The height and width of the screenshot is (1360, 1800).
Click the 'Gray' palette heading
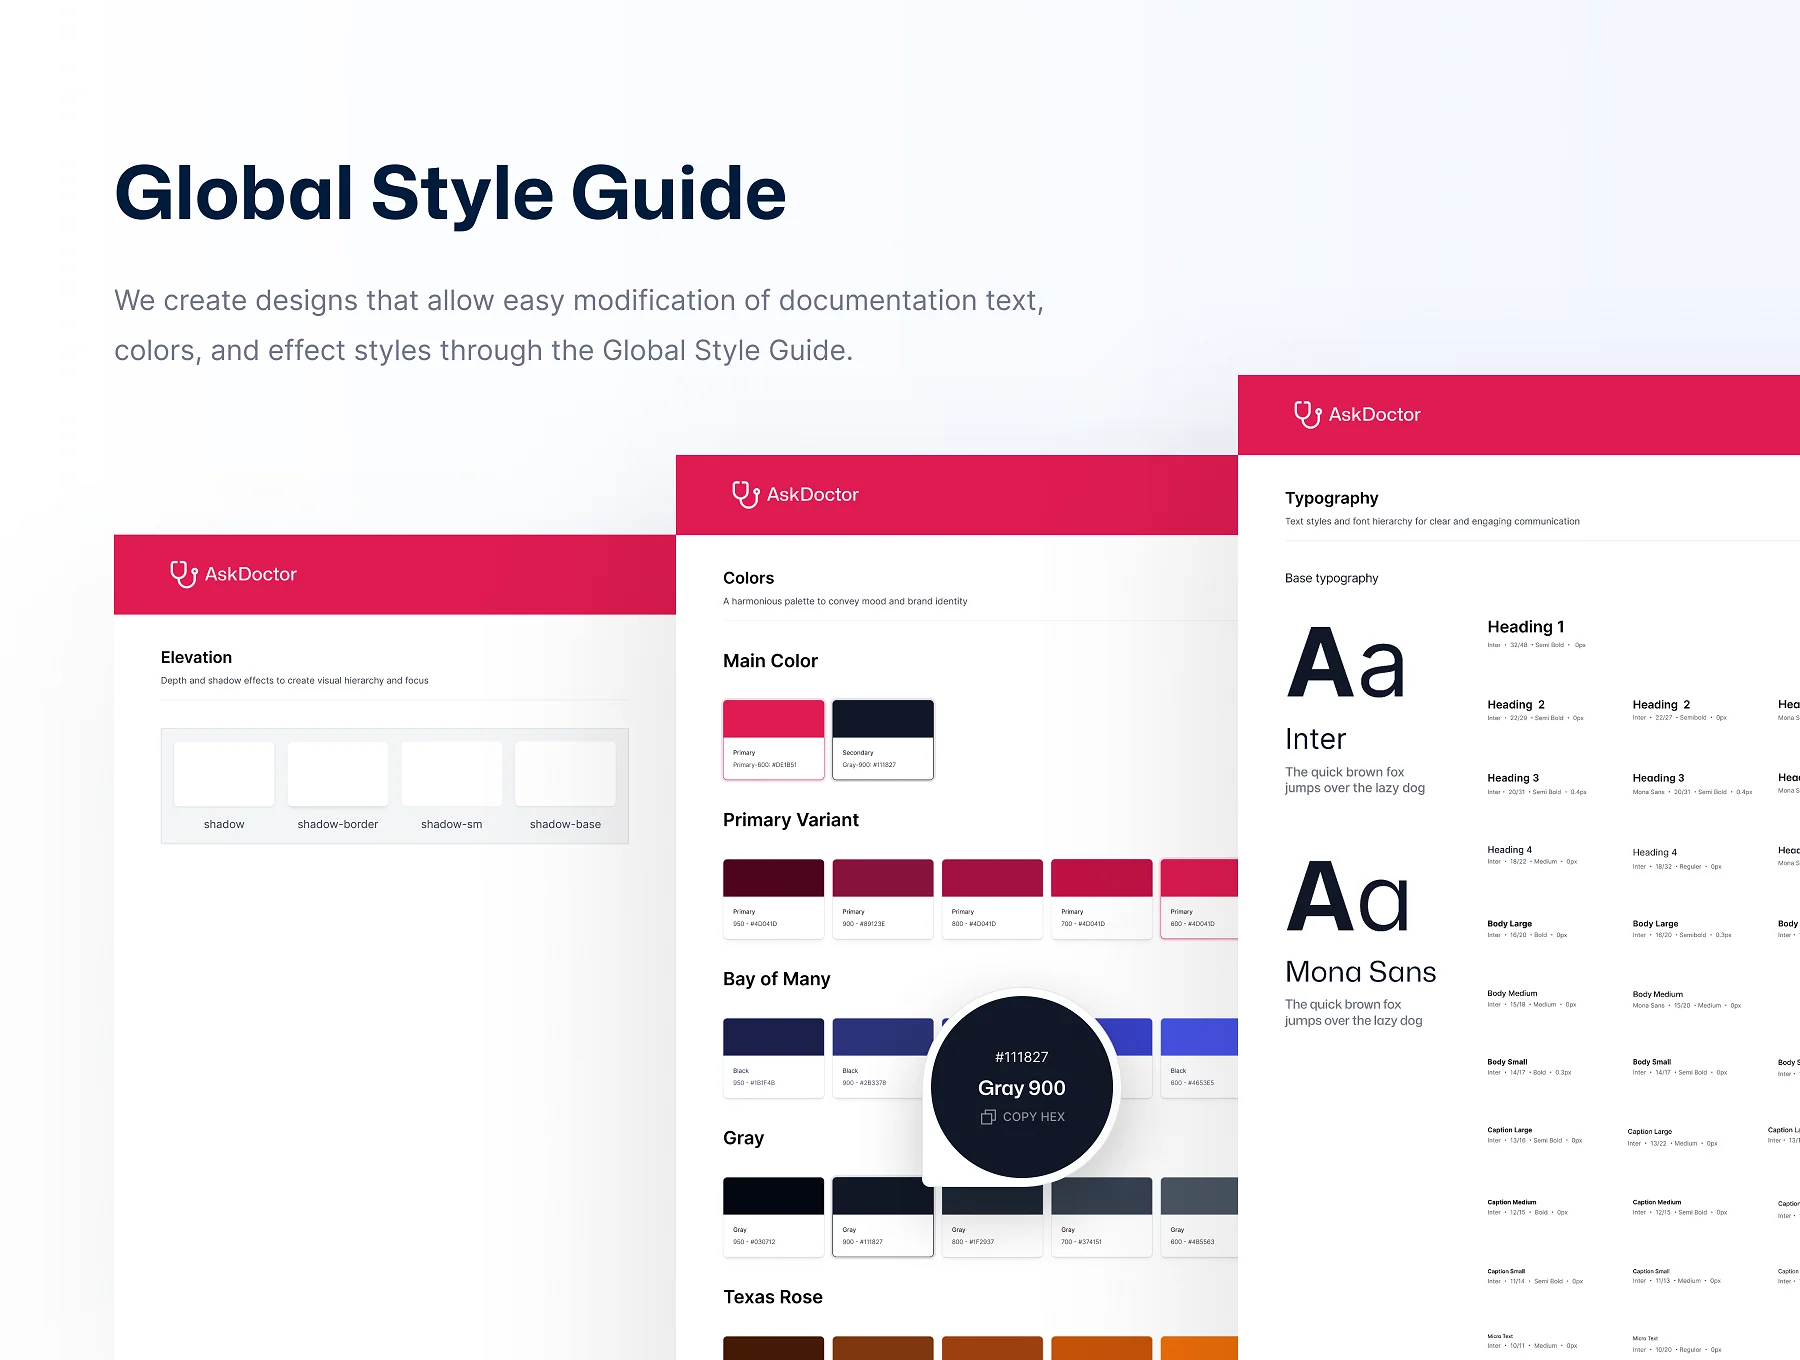tap(743, 1138)
